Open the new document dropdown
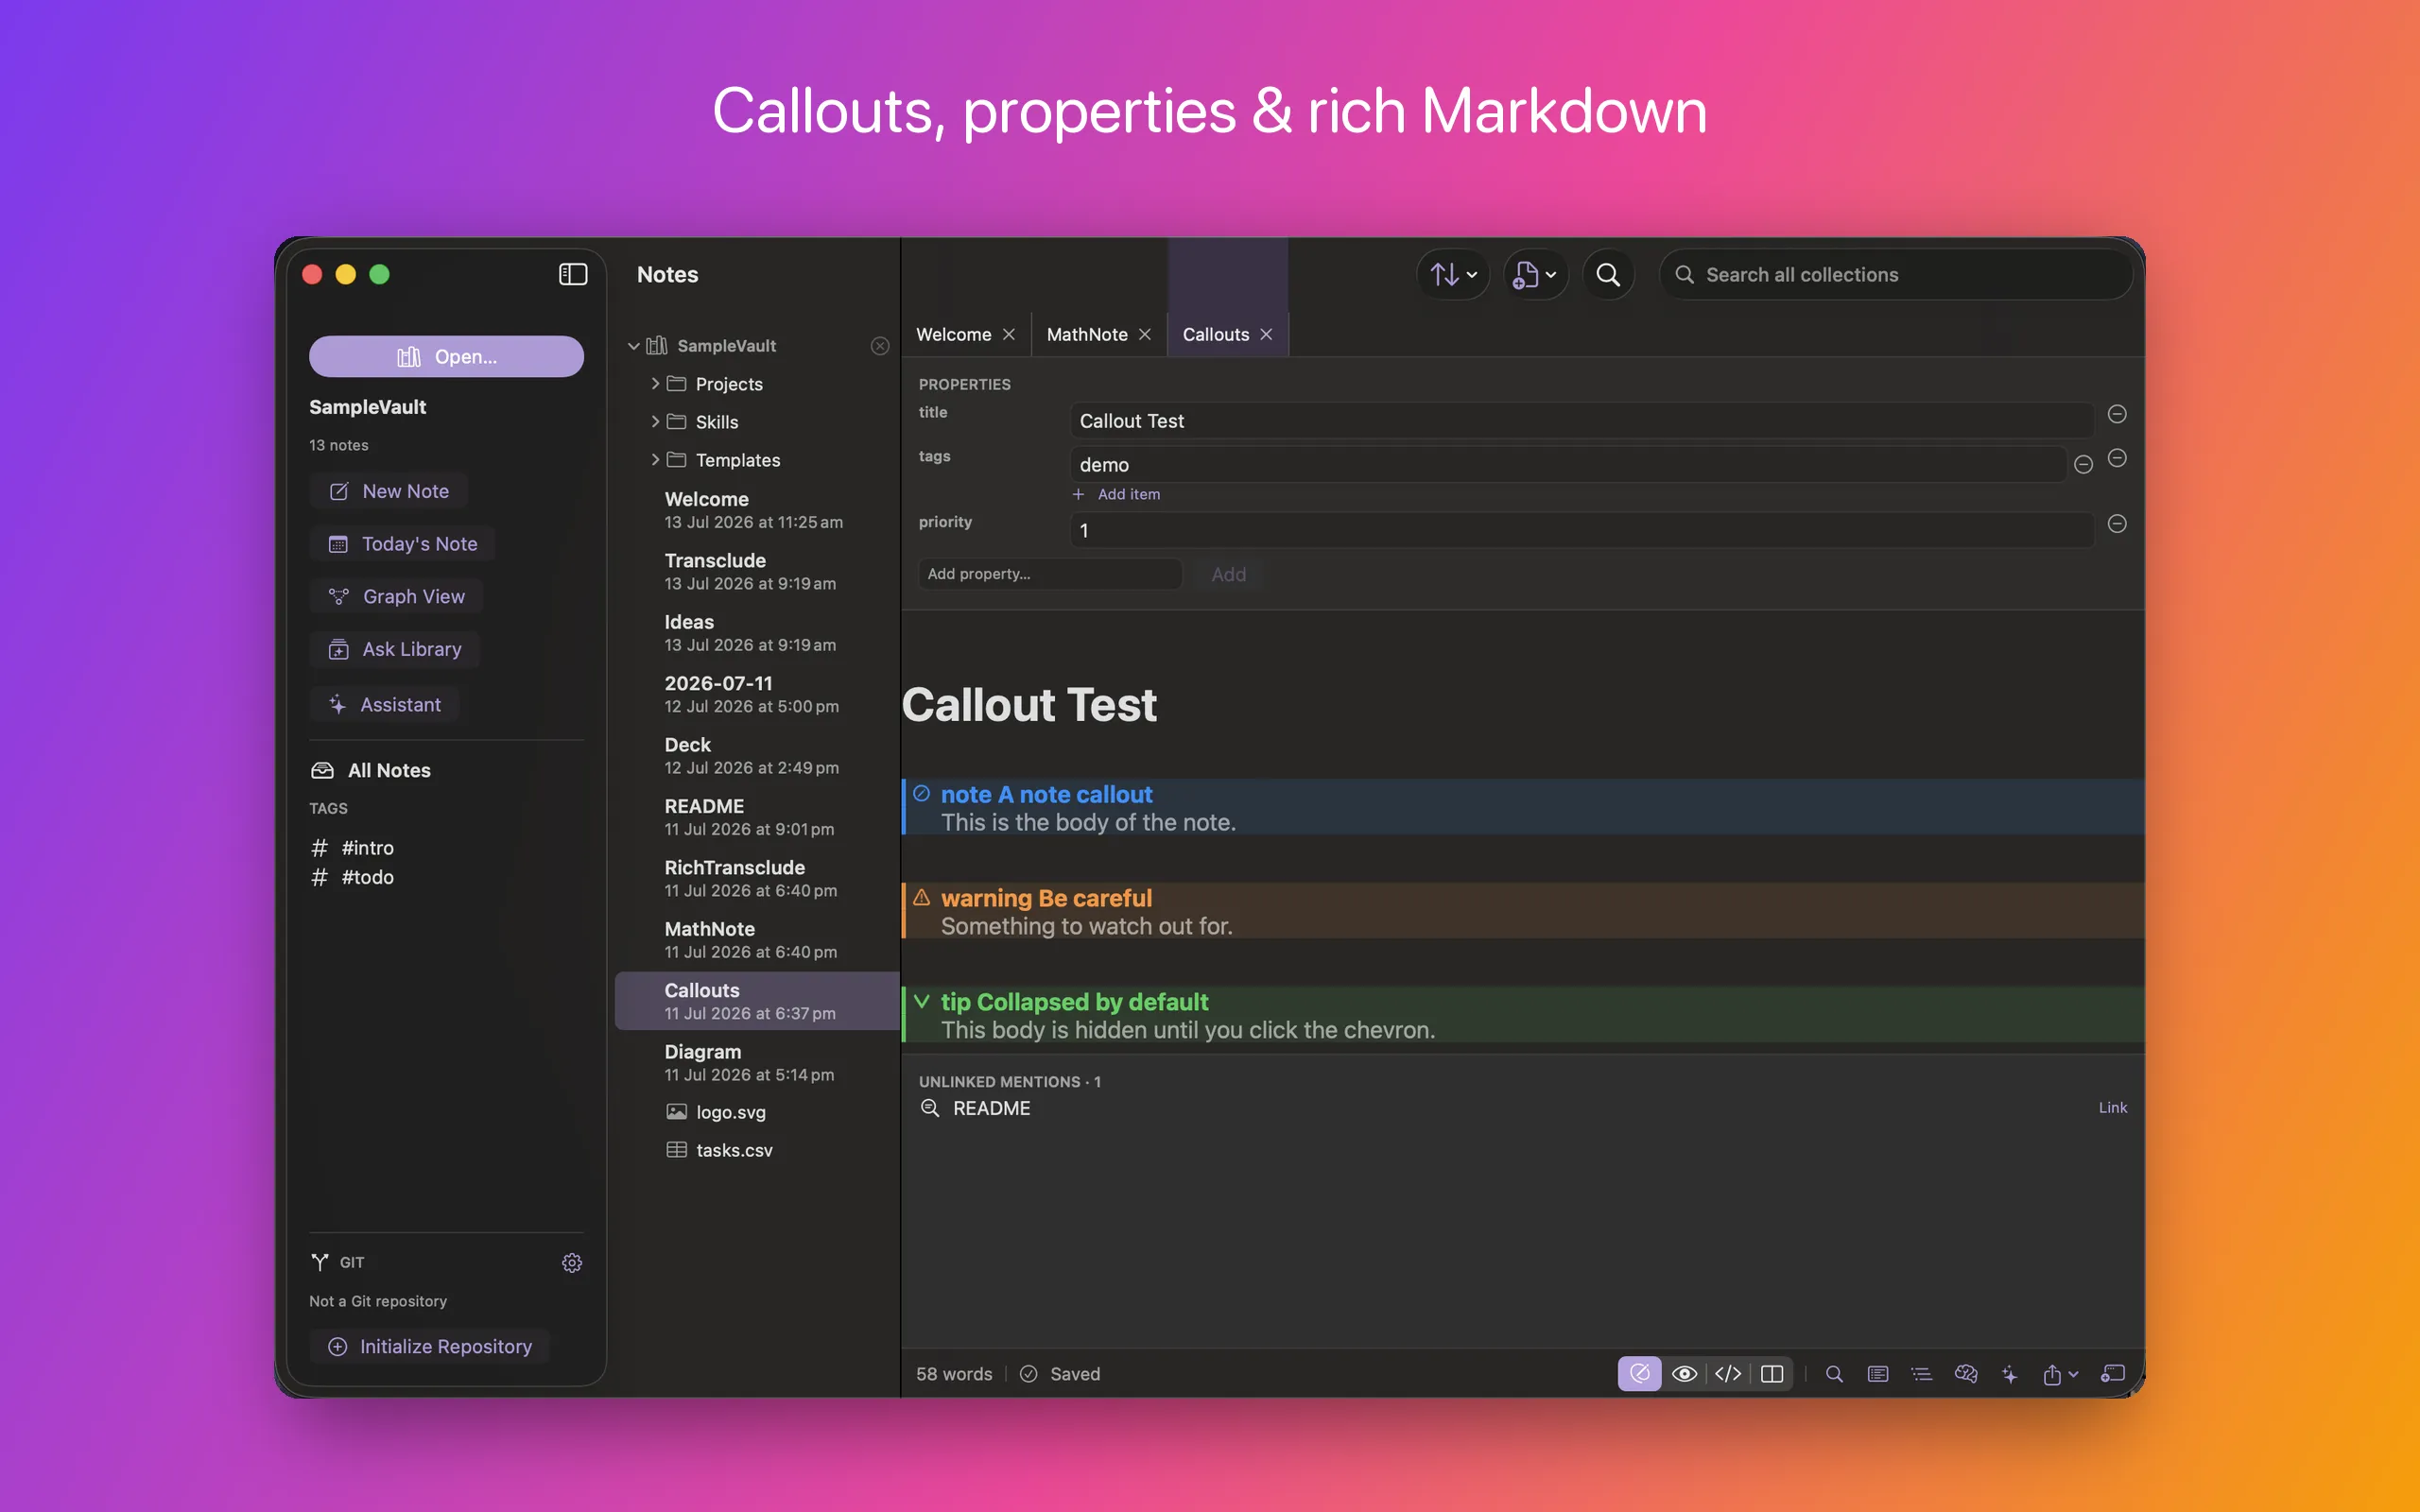 (x=1535, y=274)
